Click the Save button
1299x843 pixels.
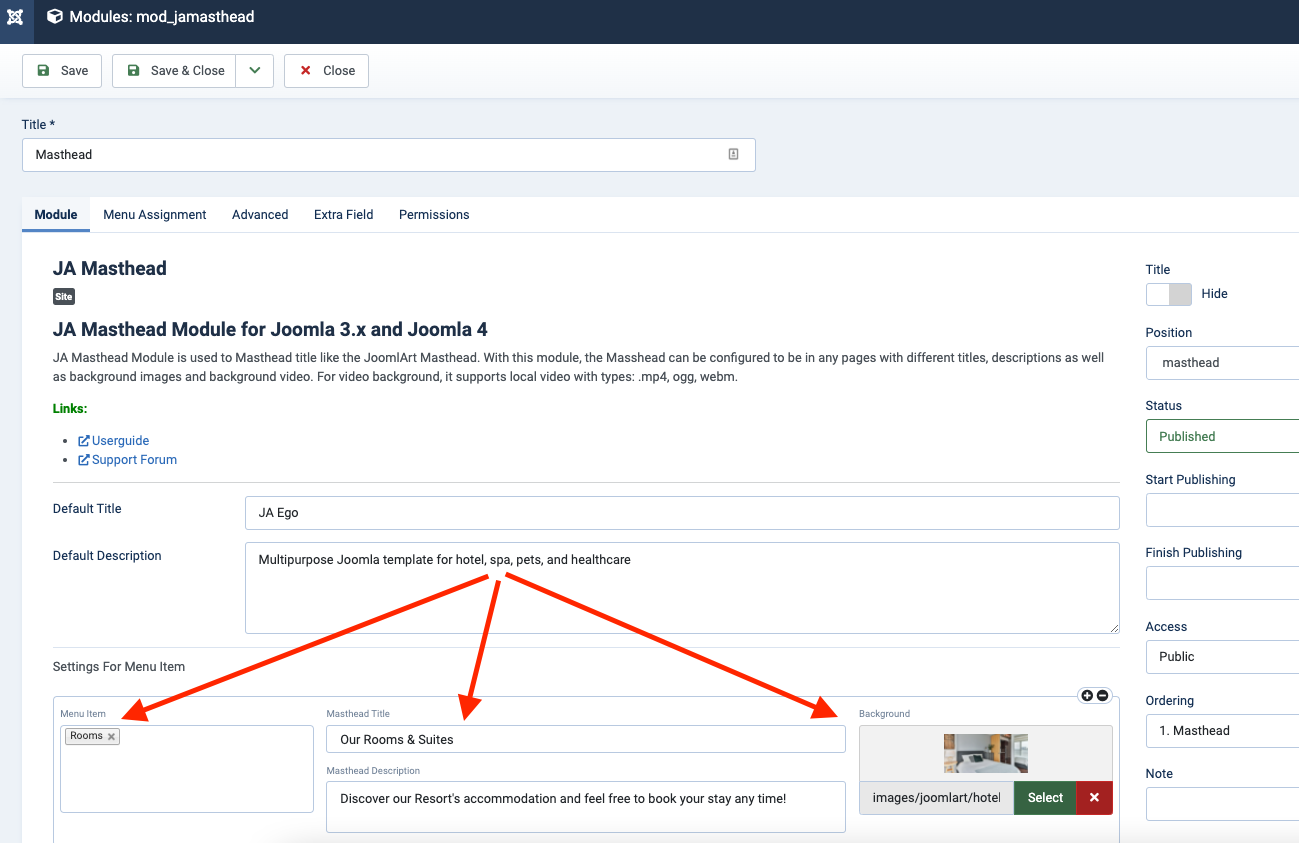click(62, 71)
